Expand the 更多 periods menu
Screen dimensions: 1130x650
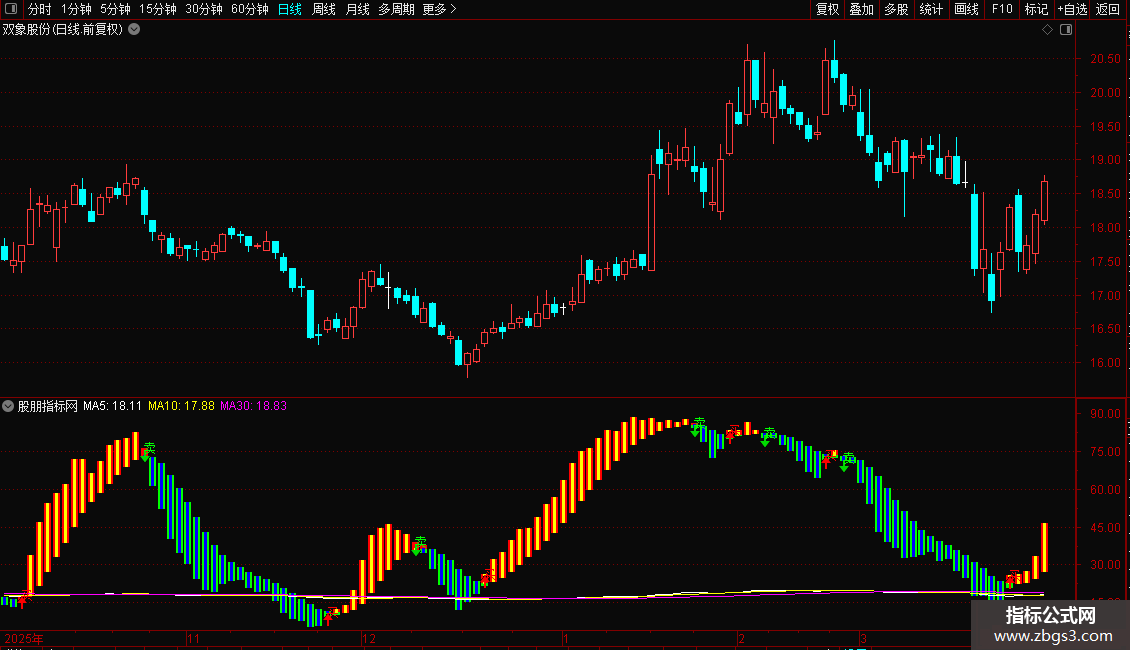pyautogui.click(x=439, y=9)
